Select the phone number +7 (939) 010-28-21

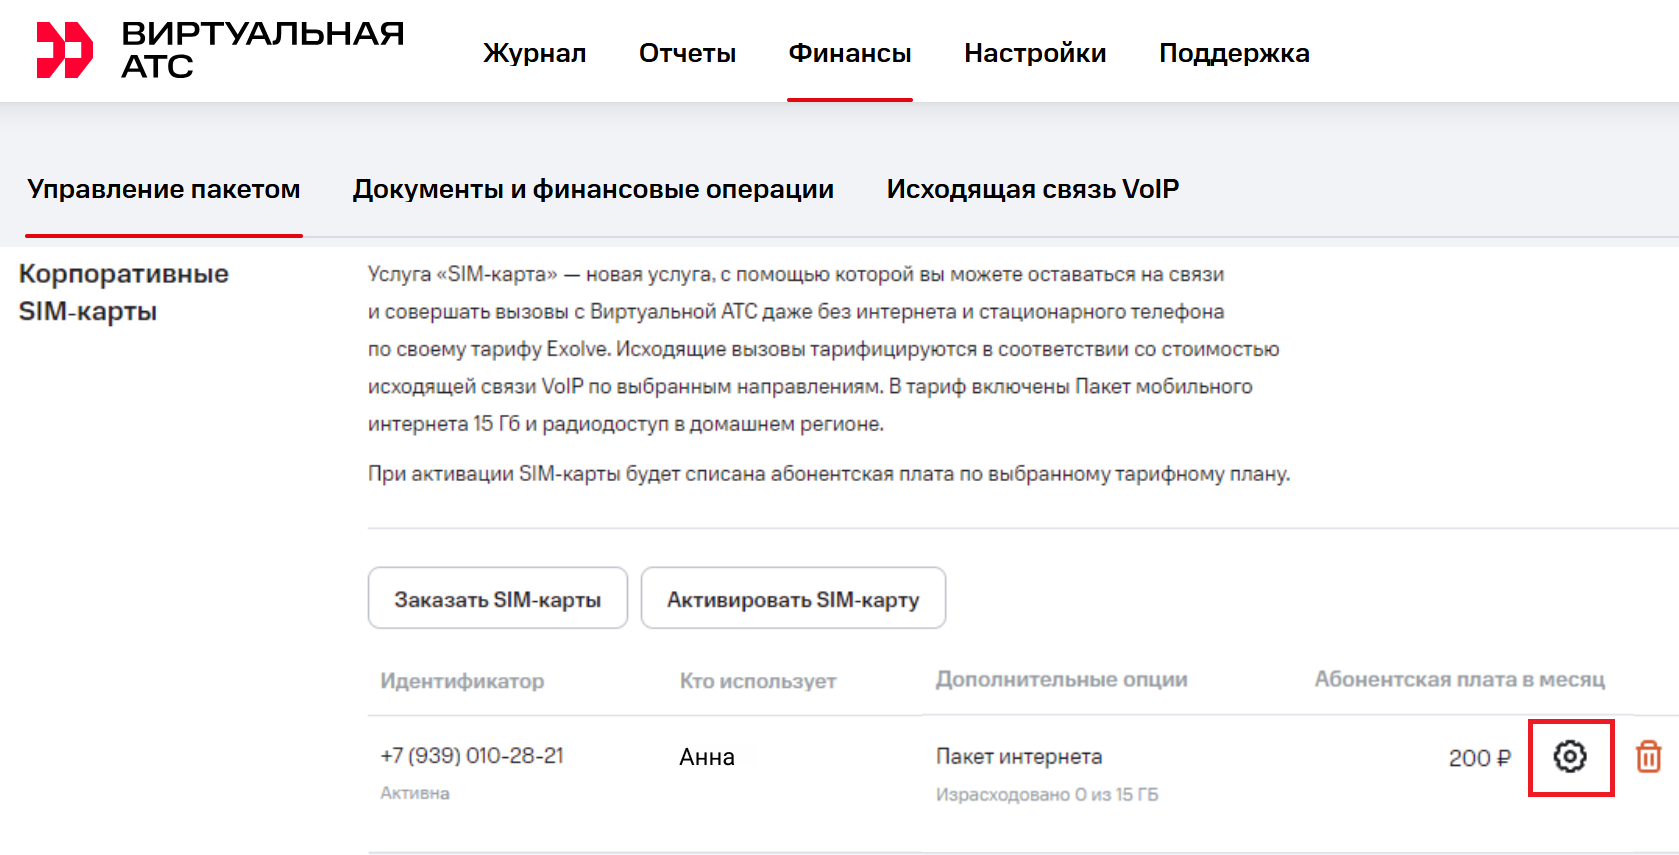472,756
